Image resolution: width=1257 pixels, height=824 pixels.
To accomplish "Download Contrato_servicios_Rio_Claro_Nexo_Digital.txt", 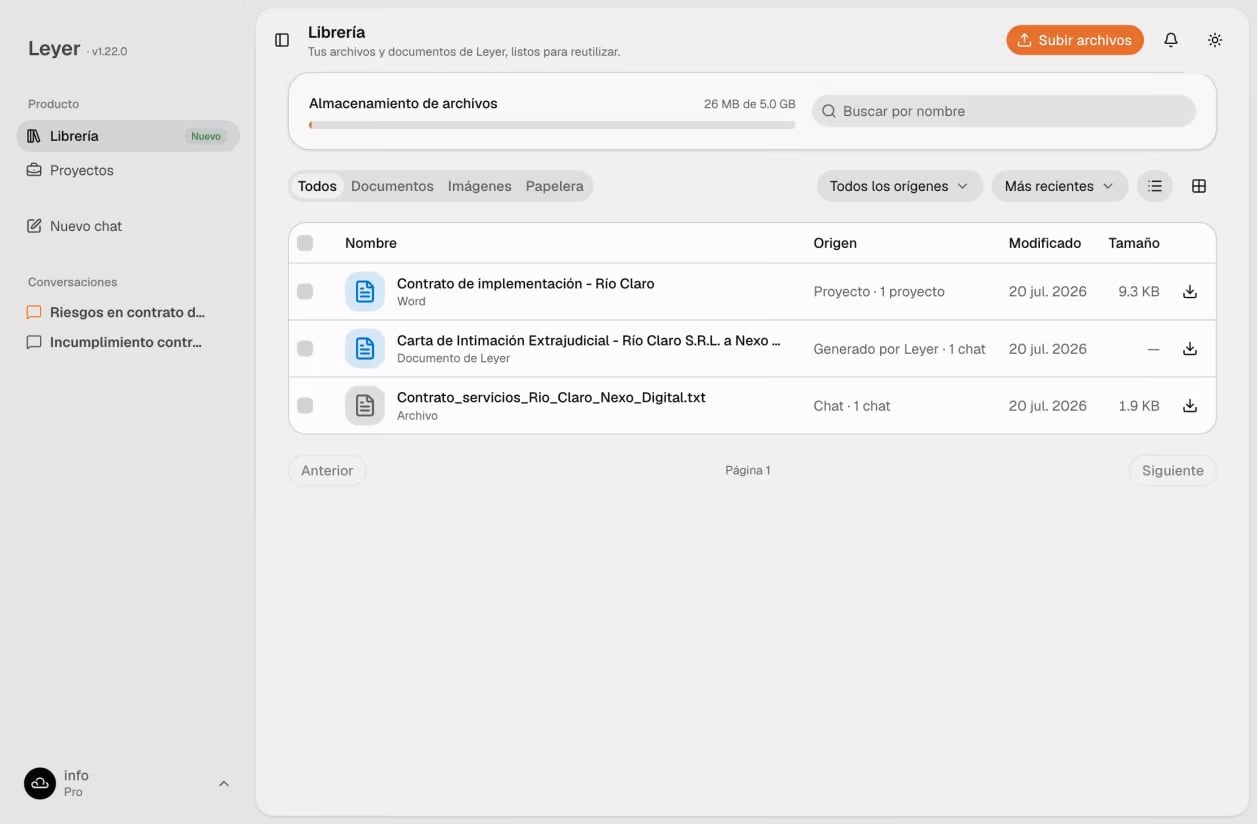I will pos(1190,406).
